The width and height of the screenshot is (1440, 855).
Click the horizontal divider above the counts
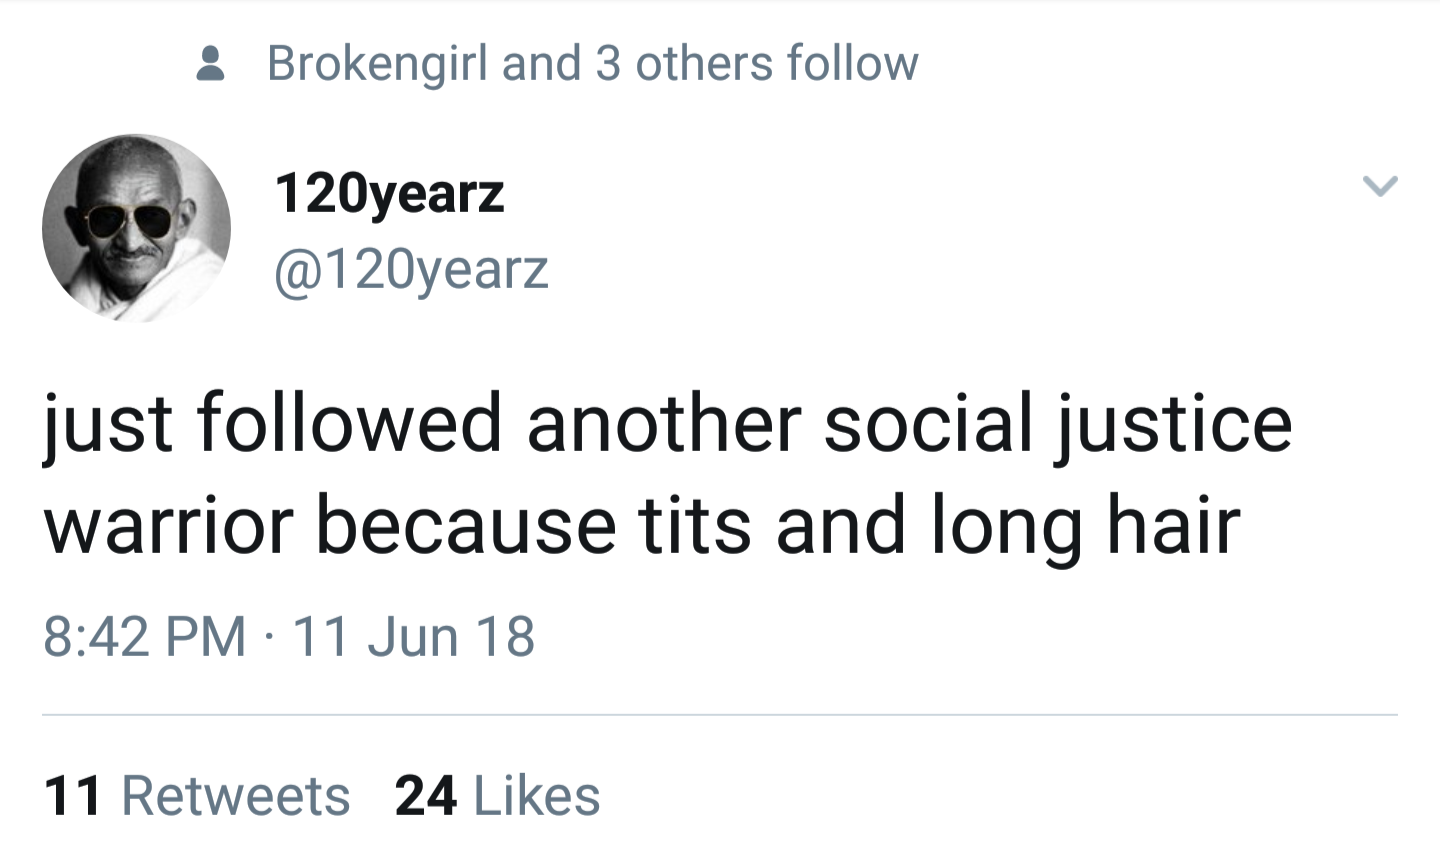pyautogui.click(x=720, y=715)
